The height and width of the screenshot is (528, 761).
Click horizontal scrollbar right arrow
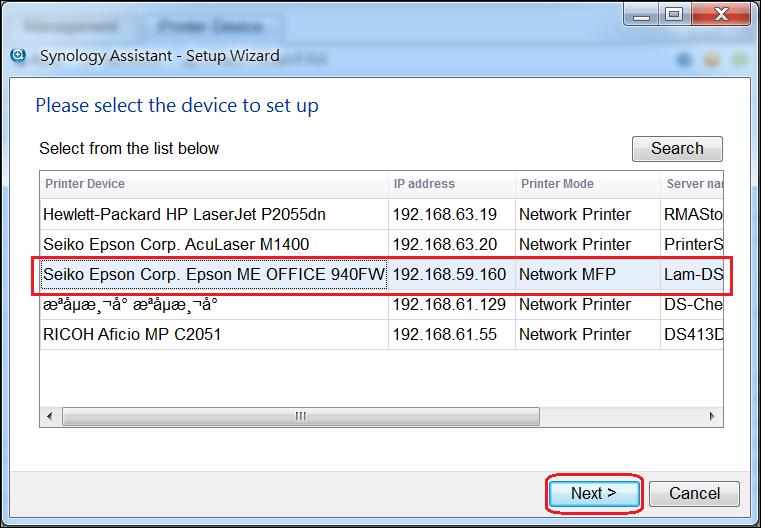tap(713, 415)
